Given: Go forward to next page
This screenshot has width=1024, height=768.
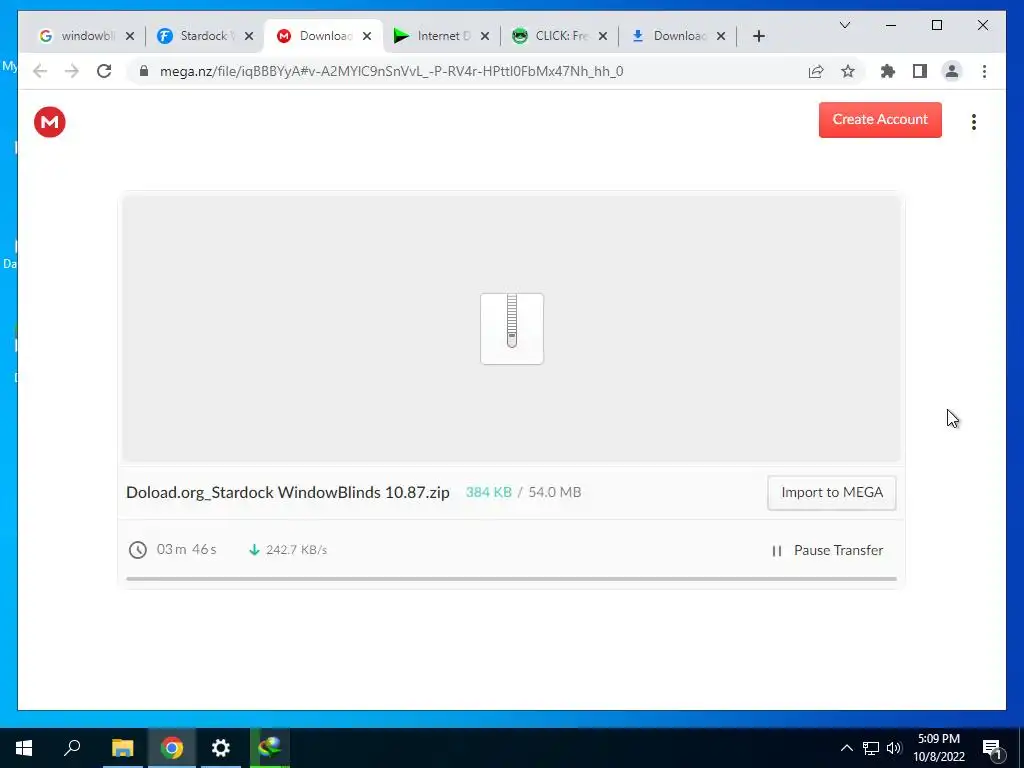Looking at the screenshot, I should click(72, 71).
